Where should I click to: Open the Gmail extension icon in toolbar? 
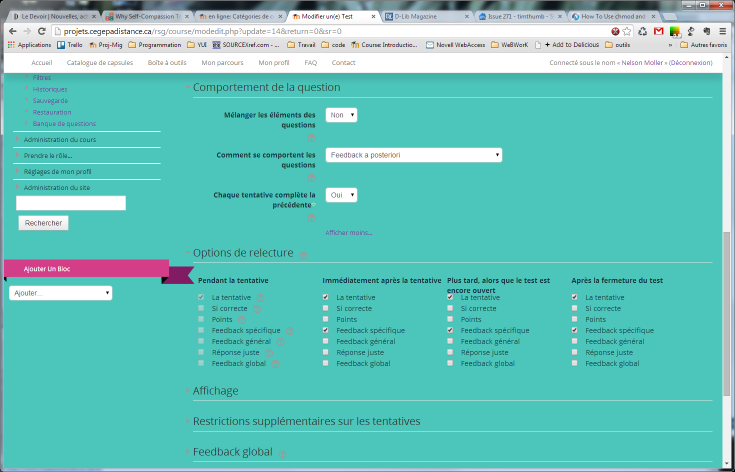click(x=658, y=31)
